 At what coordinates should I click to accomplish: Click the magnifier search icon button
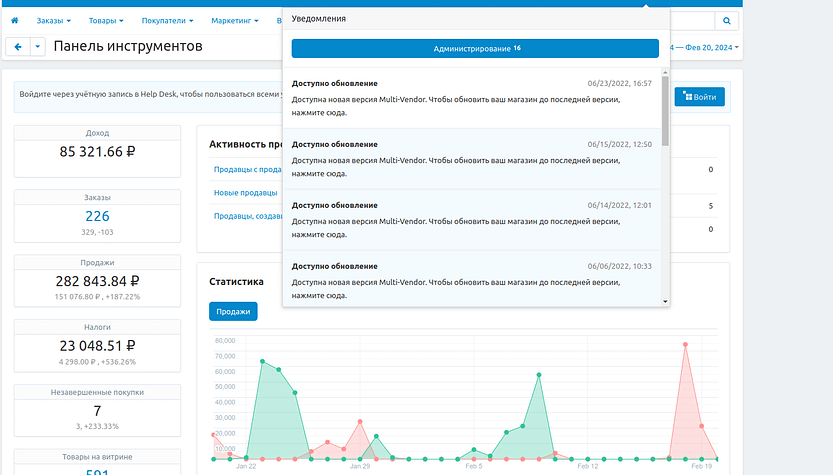point(727,20)
